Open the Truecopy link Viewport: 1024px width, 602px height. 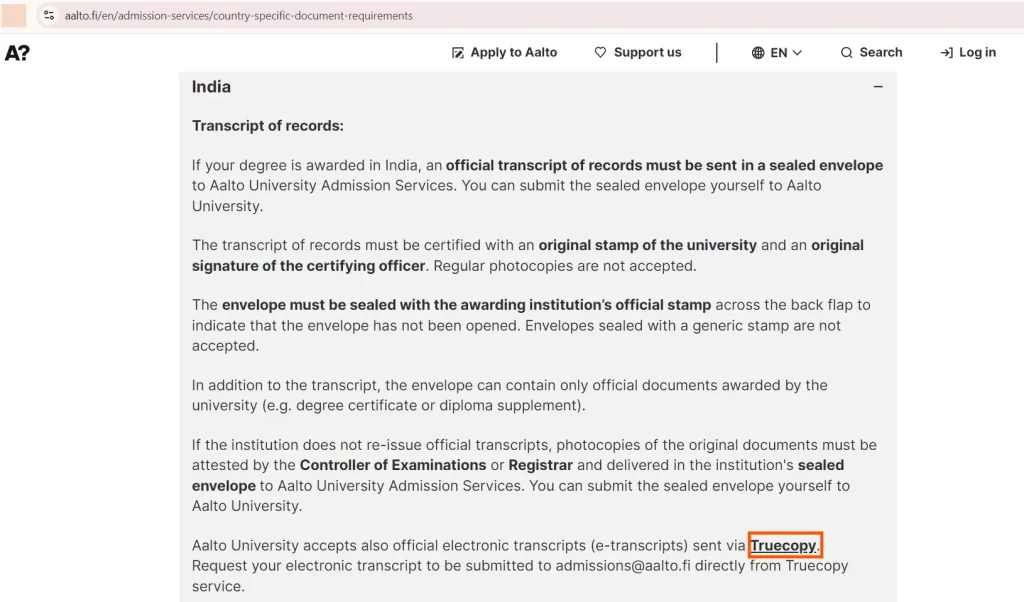pos(783,545)
